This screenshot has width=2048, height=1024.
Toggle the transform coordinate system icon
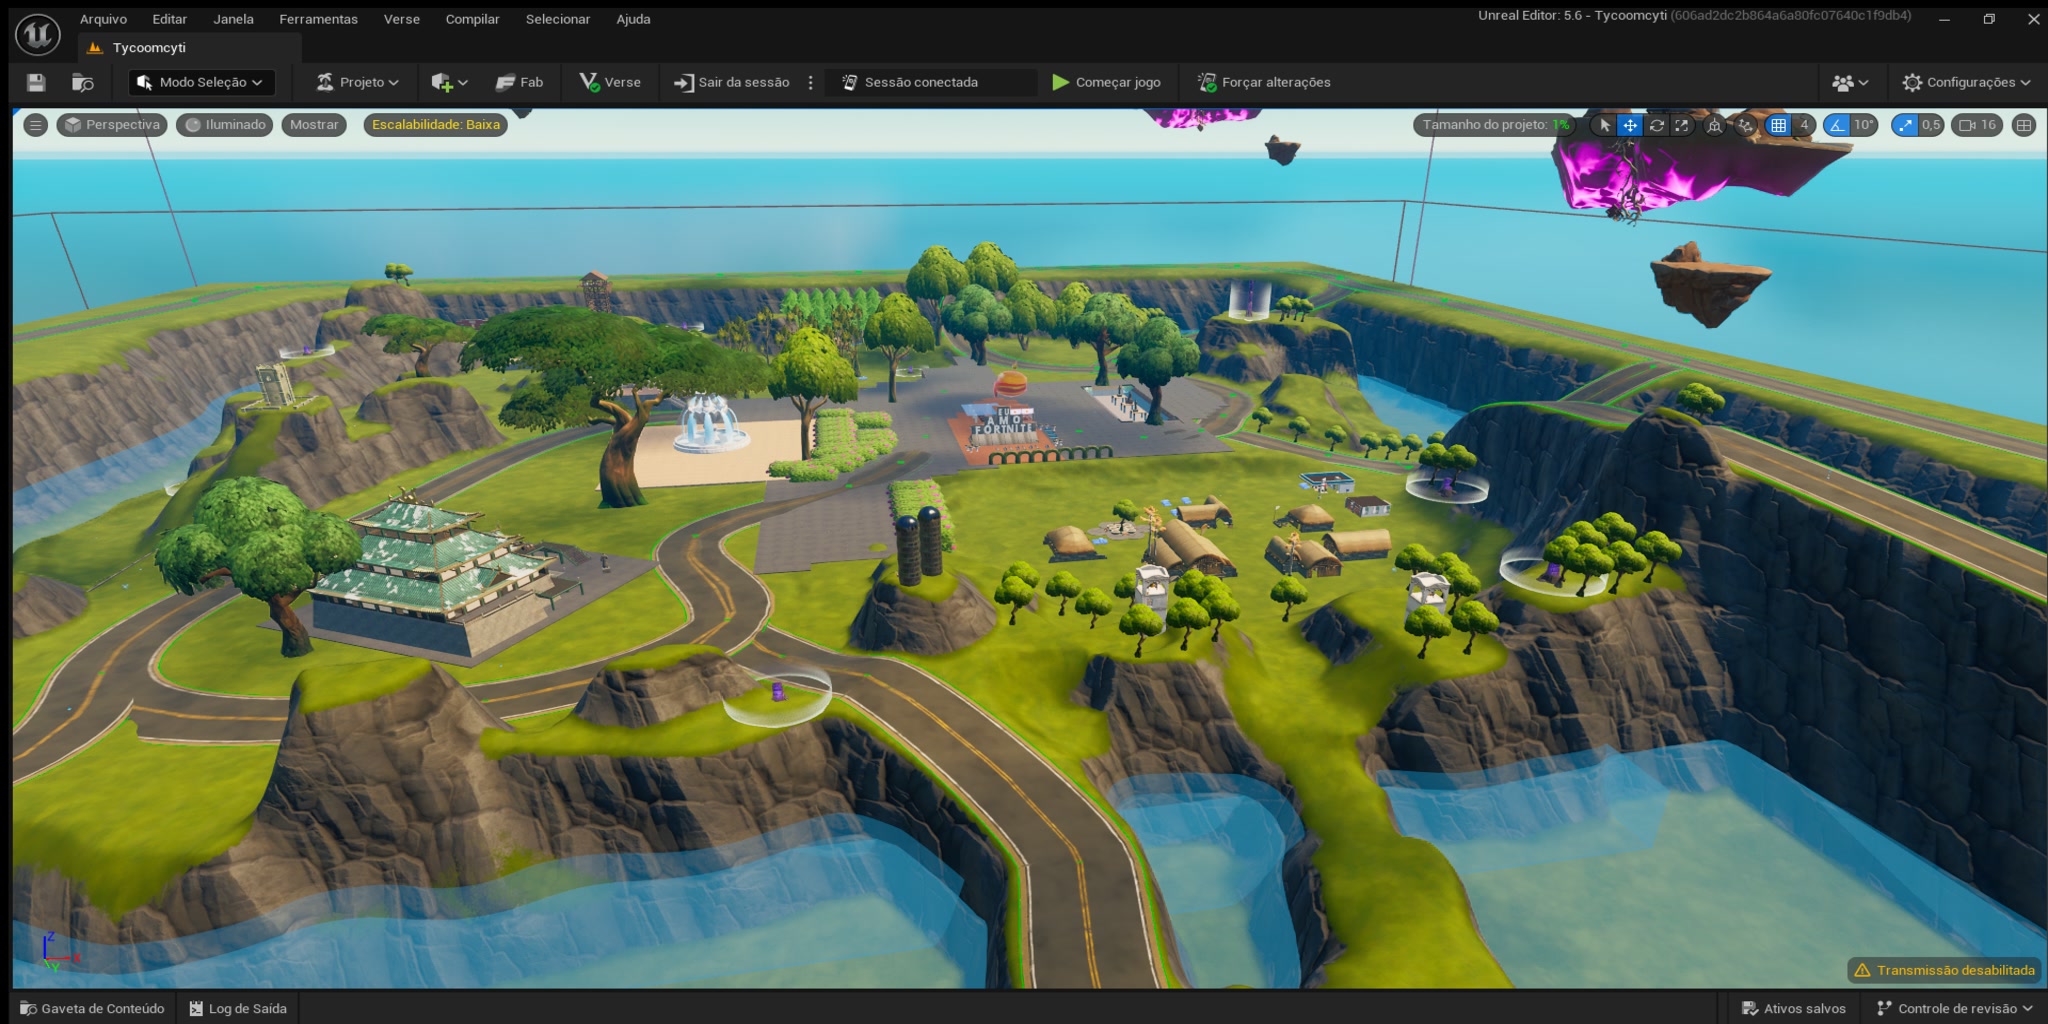coord(1715,125)
